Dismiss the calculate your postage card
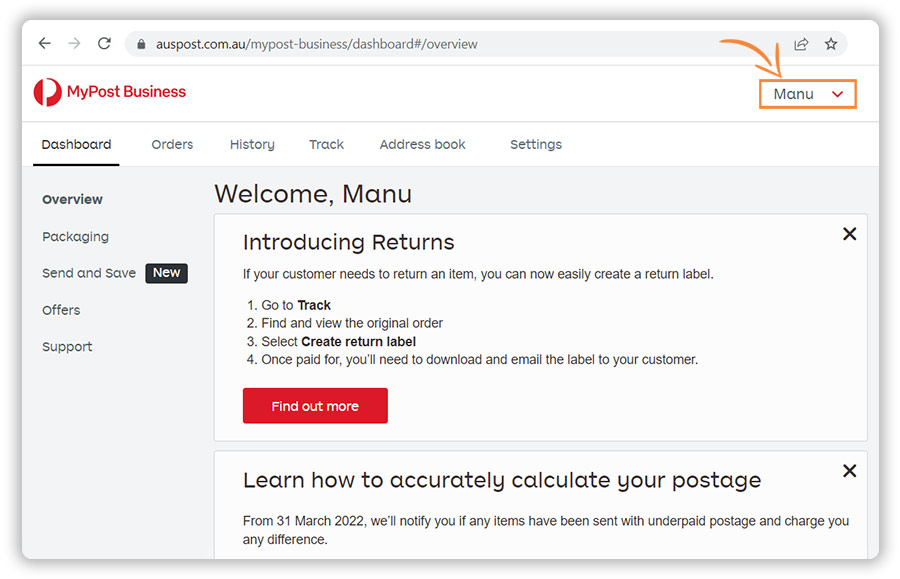The width and height of the screenshot is (900, 579). click(849, 471)
